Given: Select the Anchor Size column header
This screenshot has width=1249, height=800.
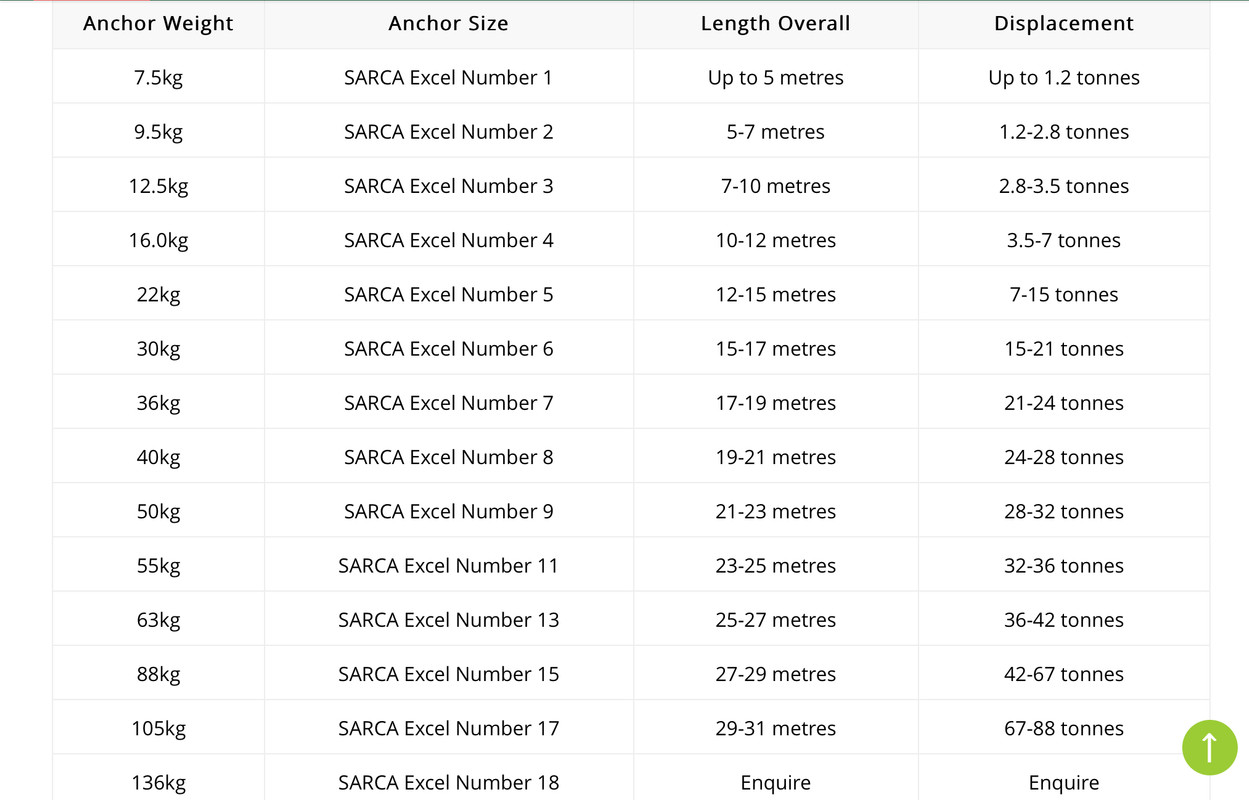Looking at the screenshot, I should [449, 24].
